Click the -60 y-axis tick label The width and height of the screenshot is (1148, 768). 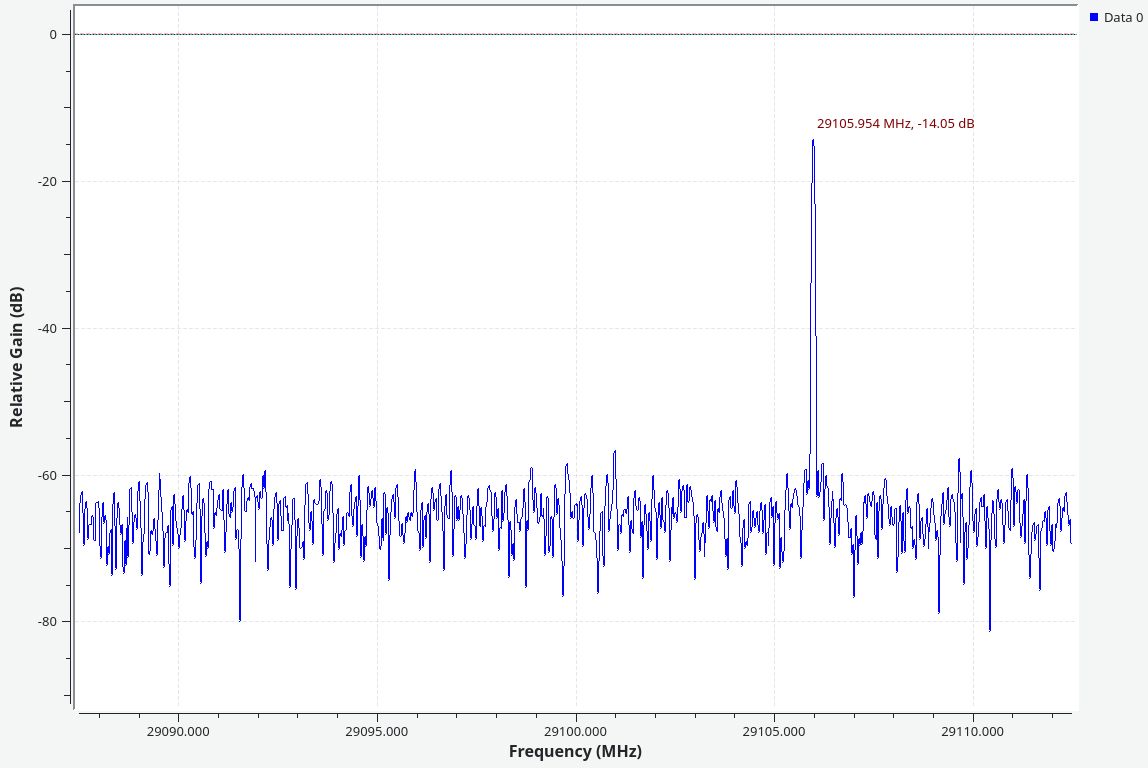(47, 475)
